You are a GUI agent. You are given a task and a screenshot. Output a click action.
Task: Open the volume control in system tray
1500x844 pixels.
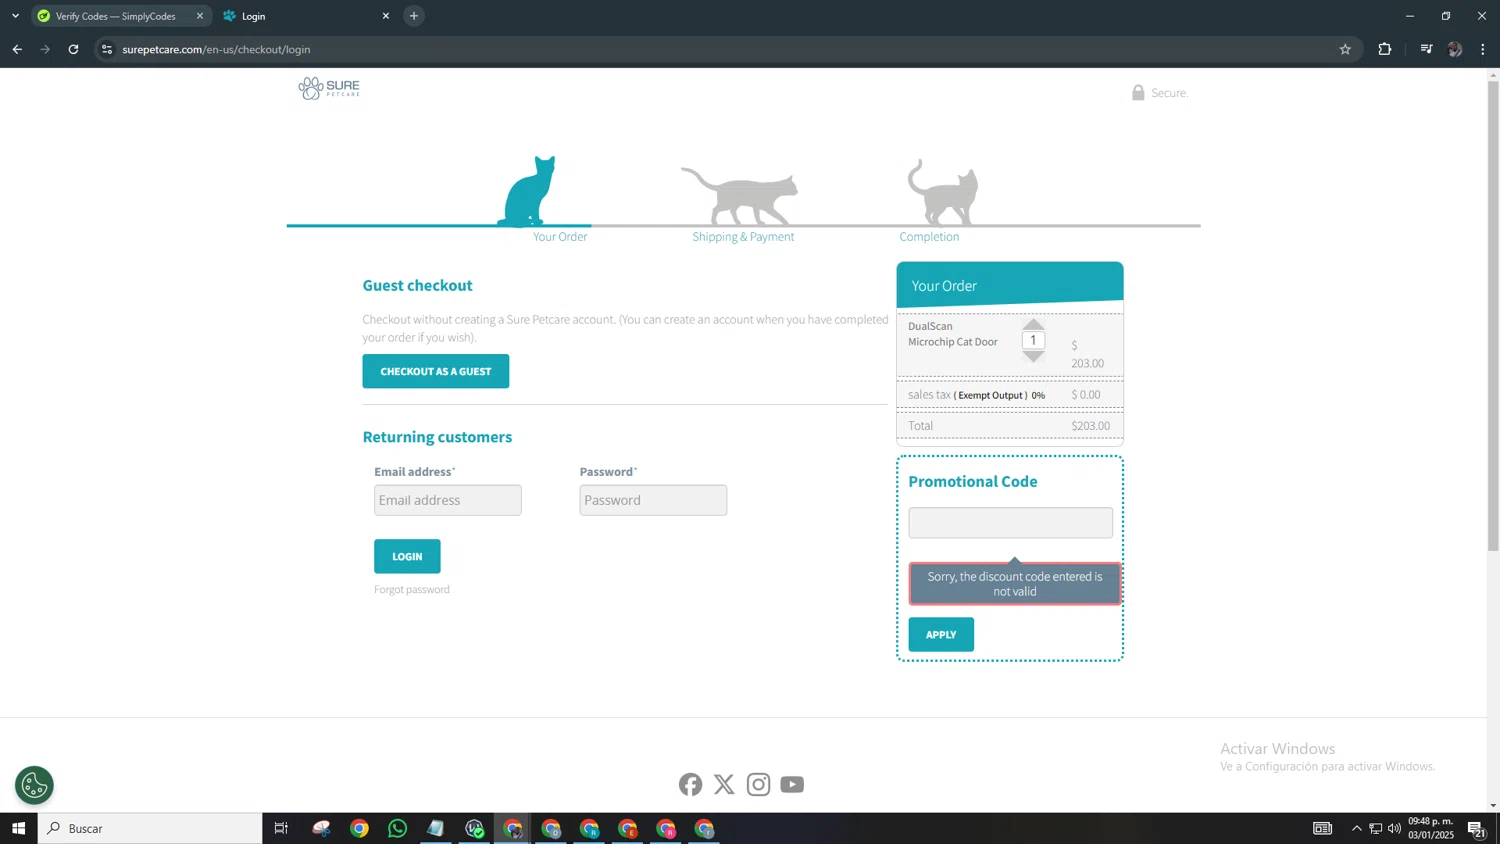tap(1394, 828)
